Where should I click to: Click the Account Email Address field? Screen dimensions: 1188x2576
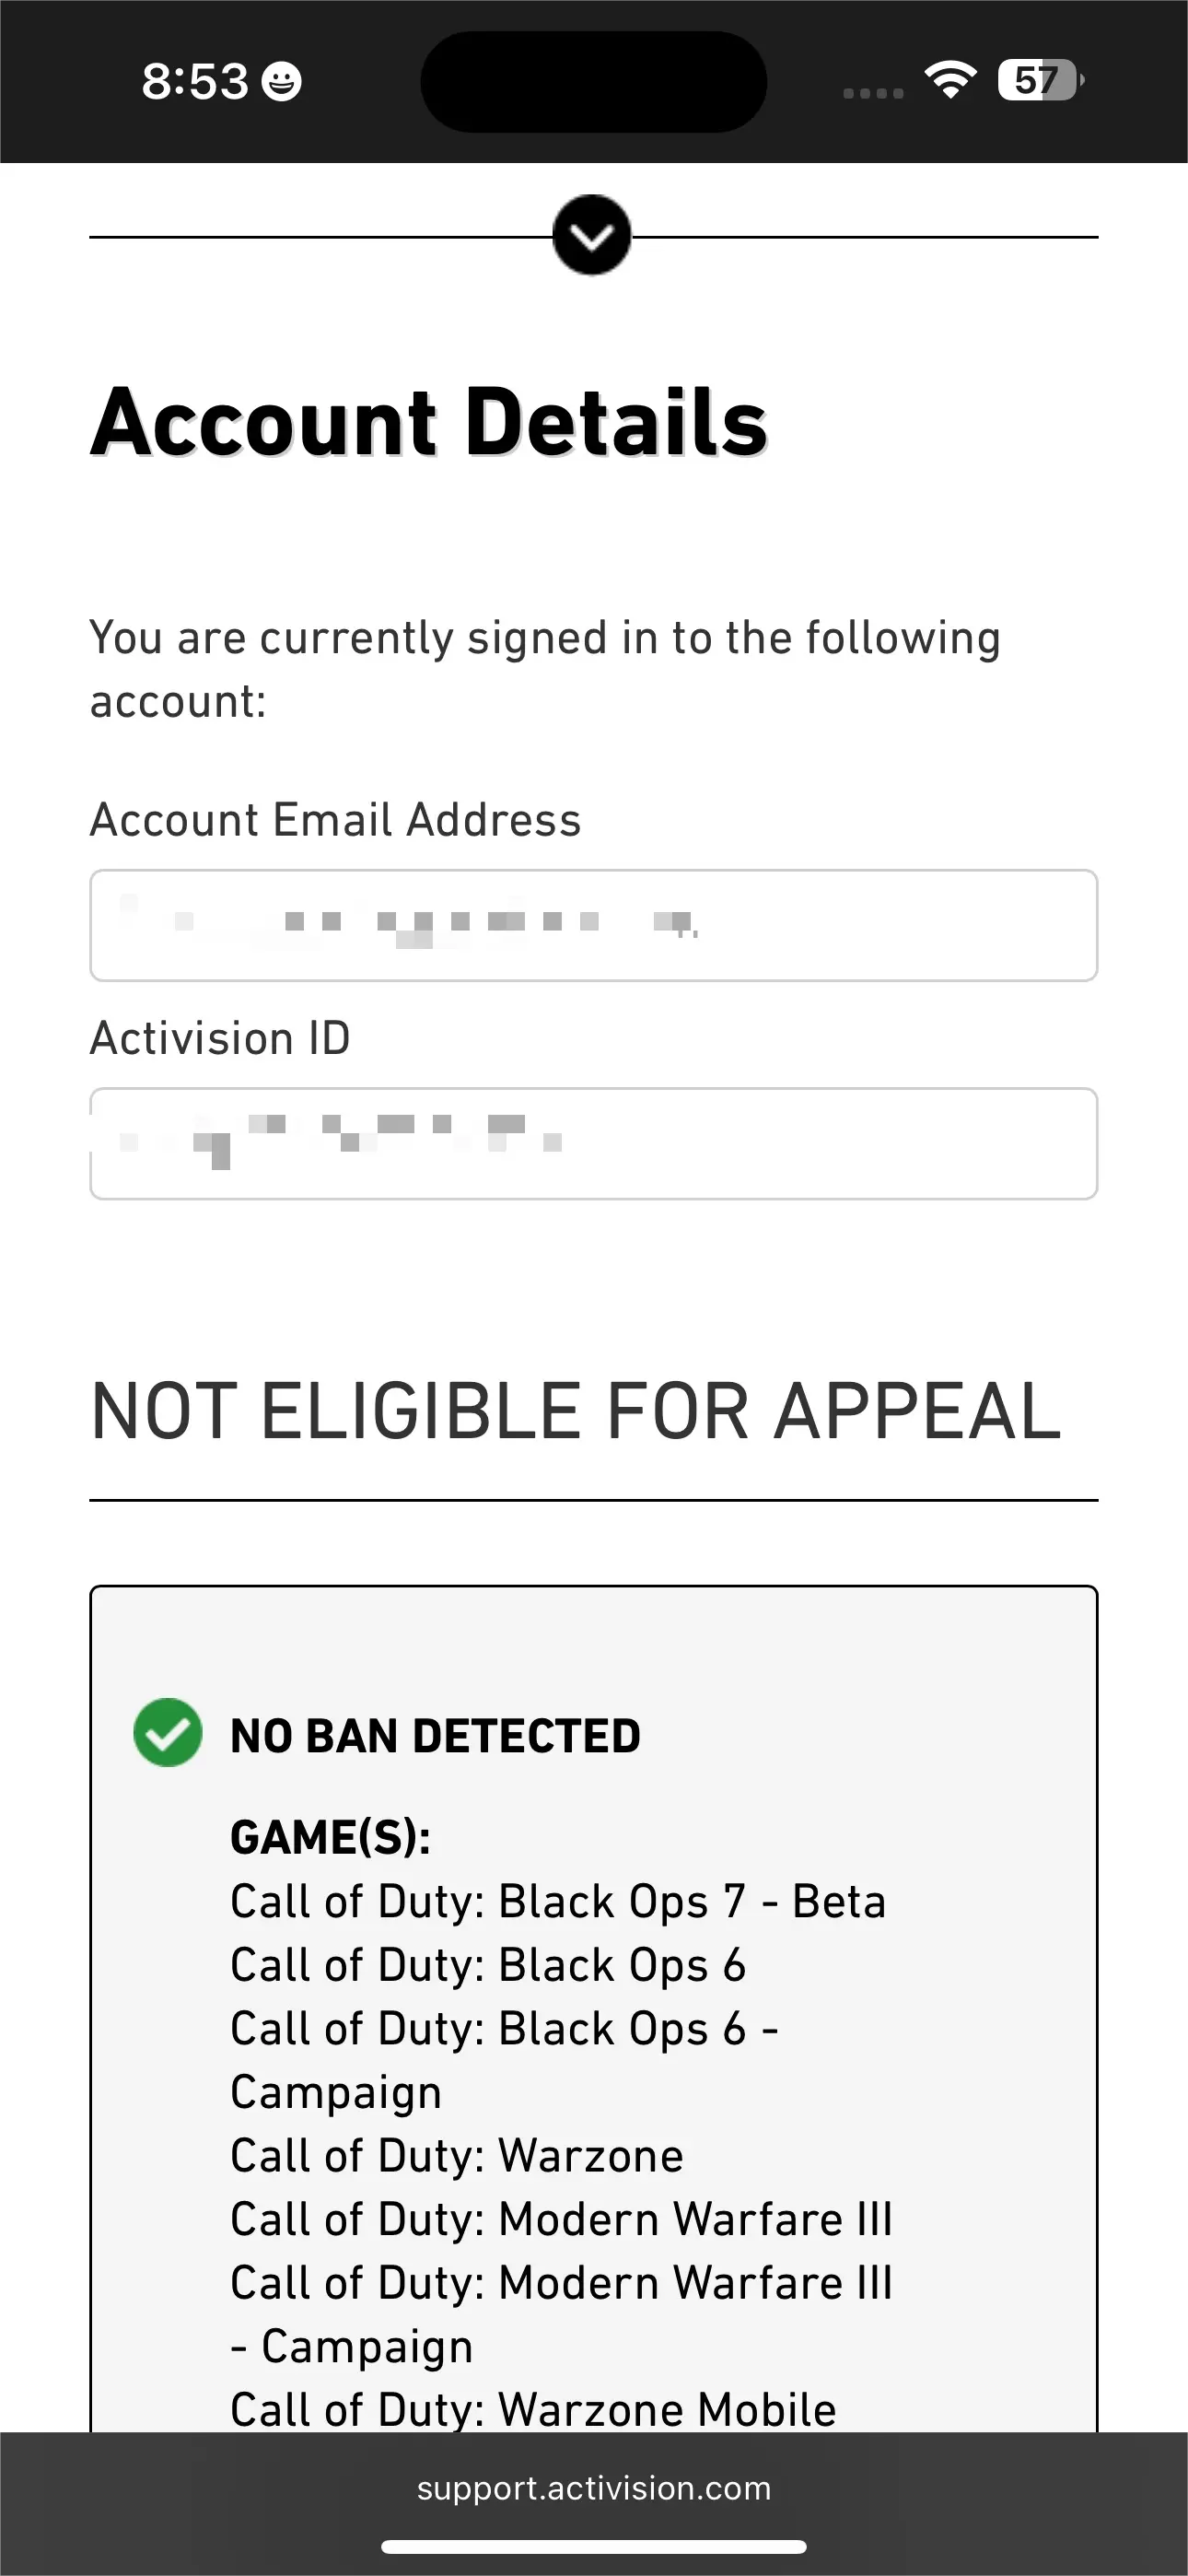tap(594, 925)
